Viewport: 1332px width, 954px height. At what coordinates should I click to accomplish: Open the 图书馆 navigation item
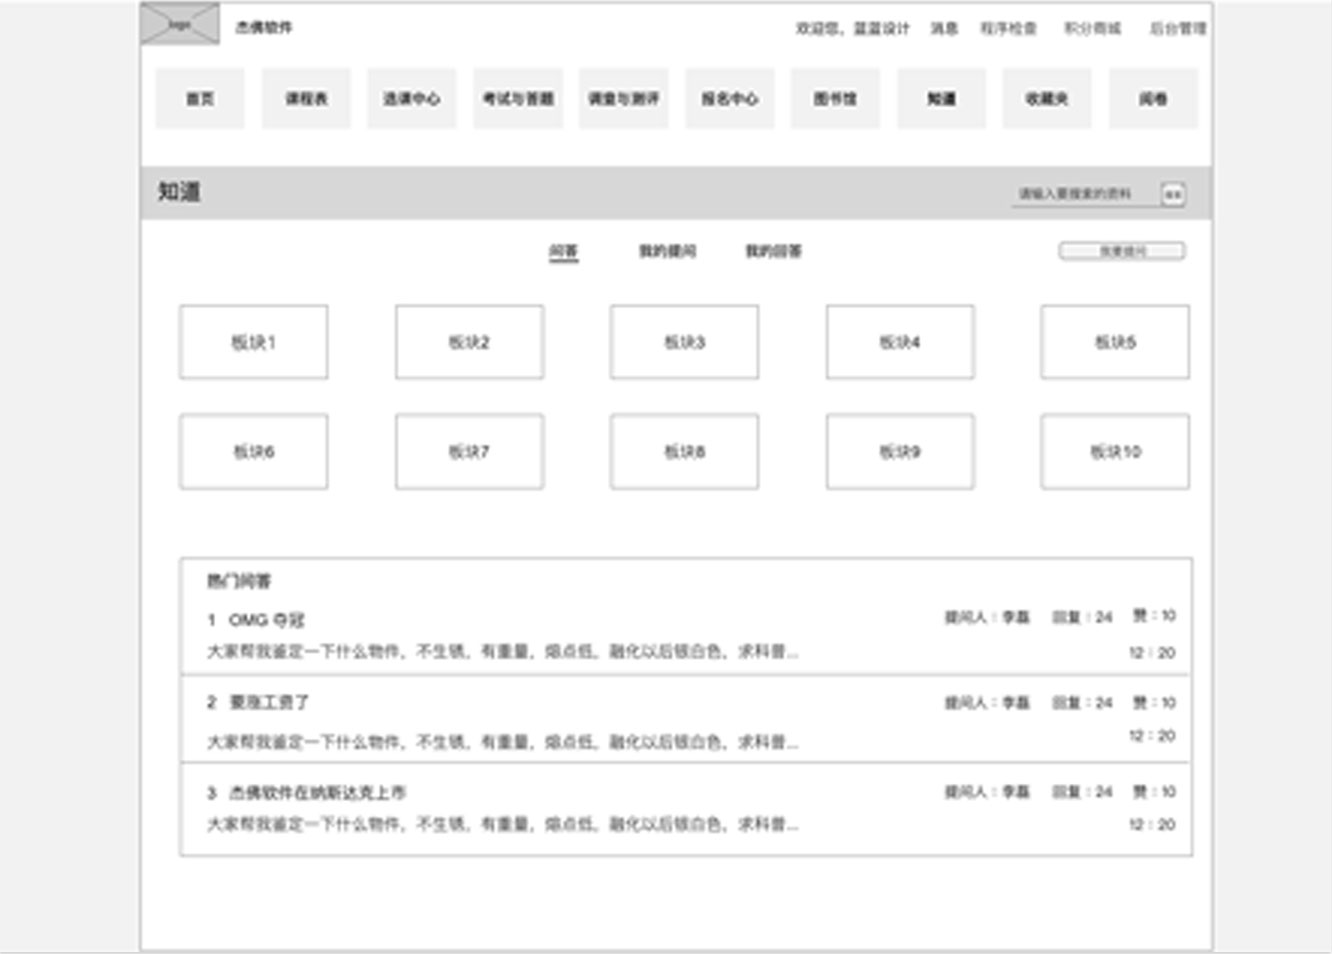[835, 99]
